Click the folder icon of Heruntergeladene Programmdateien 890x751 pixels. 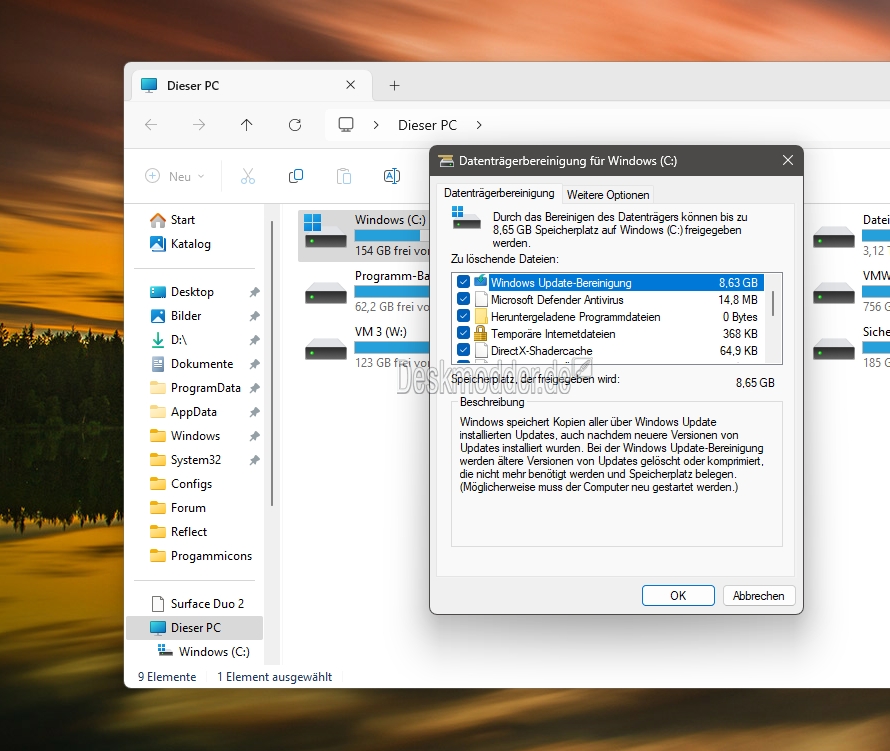481,316
